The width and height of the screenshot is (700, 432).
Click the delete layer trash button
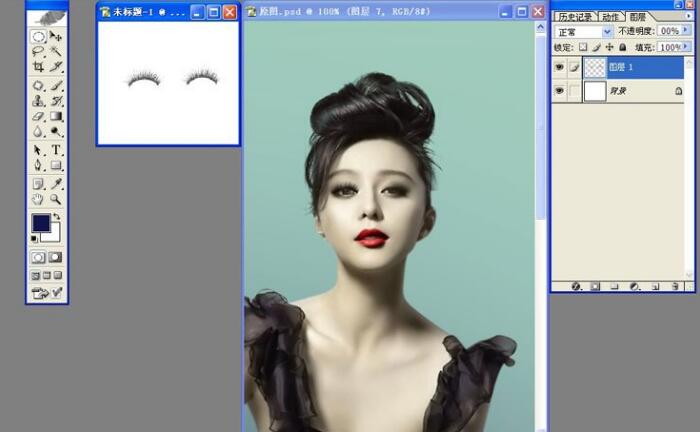(676, 286)
